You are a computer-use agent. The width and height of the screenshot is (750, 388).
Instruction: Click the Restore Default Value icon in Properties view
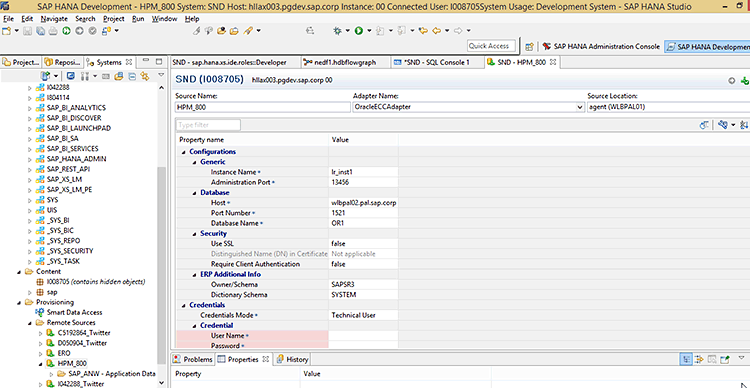point(712,359)
